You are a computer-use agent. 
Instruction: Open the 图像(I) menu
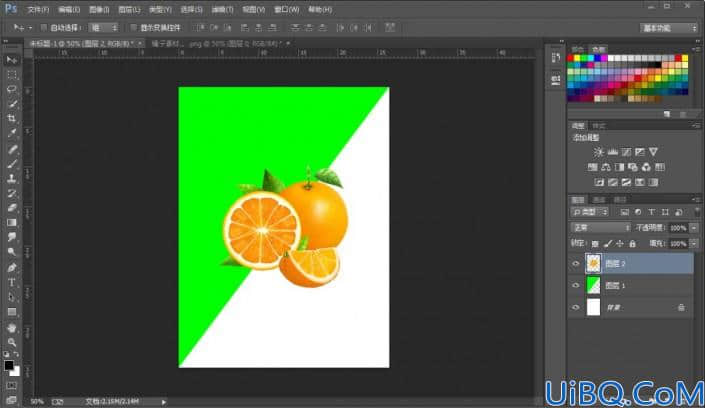tap(99, 9)
